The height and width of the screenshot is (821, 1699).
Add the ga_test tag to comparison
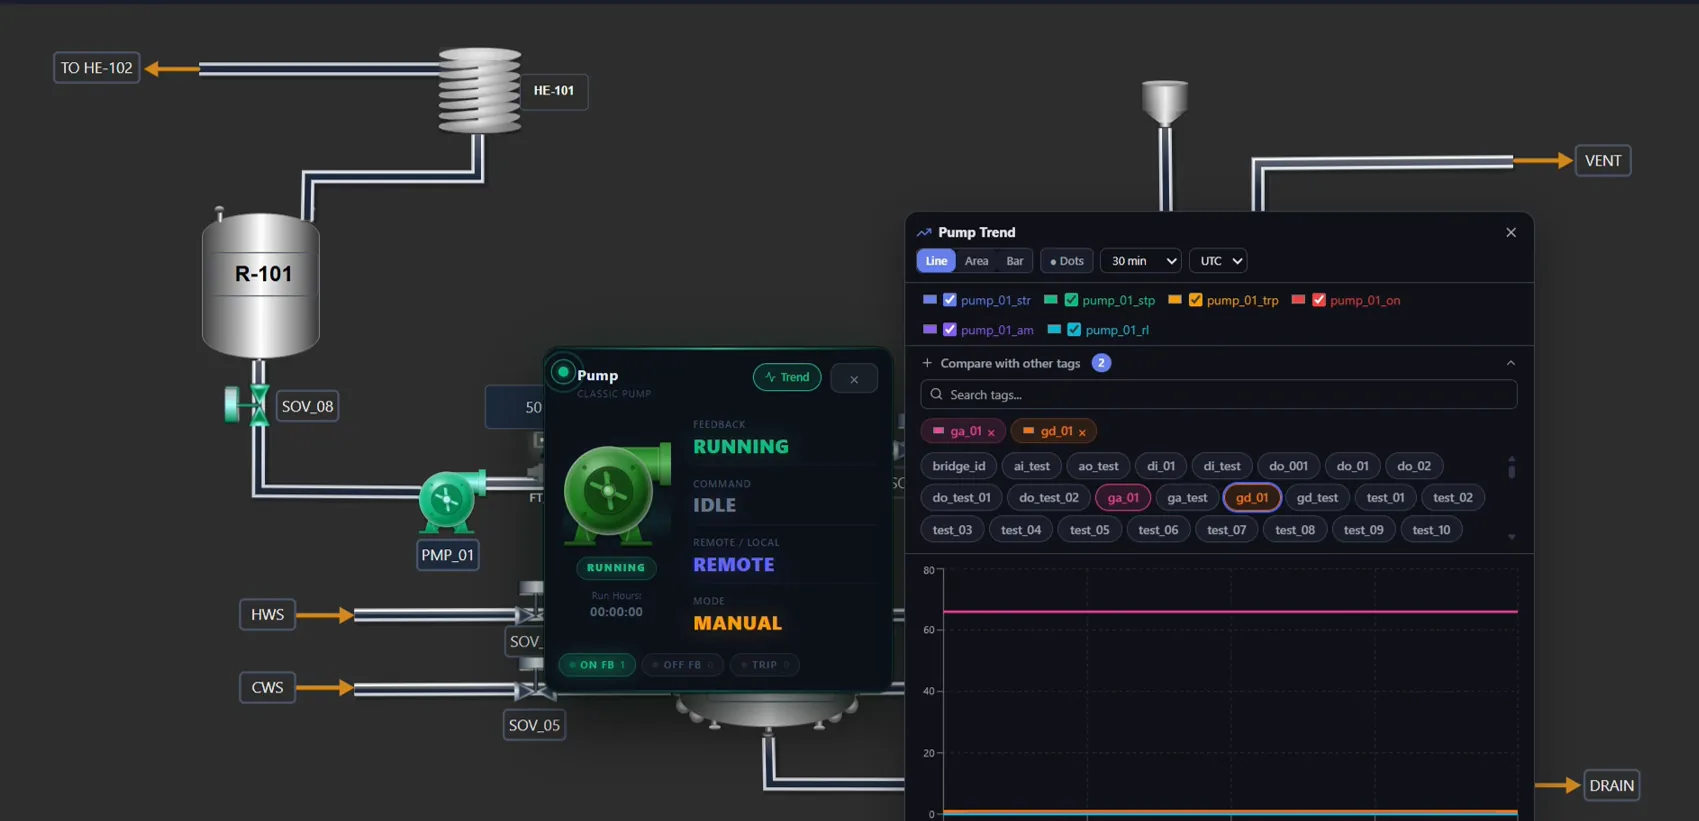(1187, 498)
